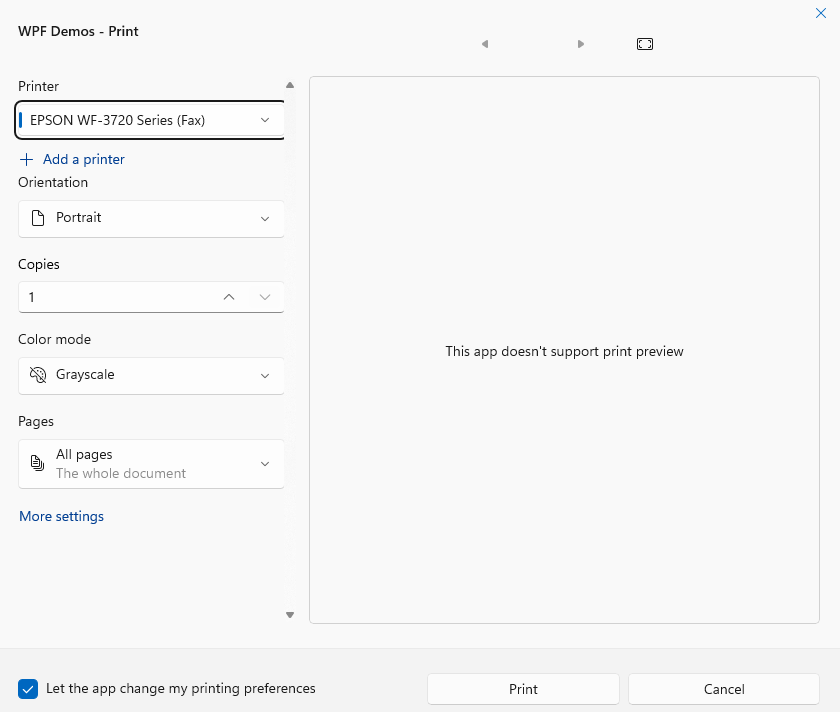Viewport: 840px width, 712px height.
Task: Click the portrait page icon in Orientation
Action: coord(38,218)
